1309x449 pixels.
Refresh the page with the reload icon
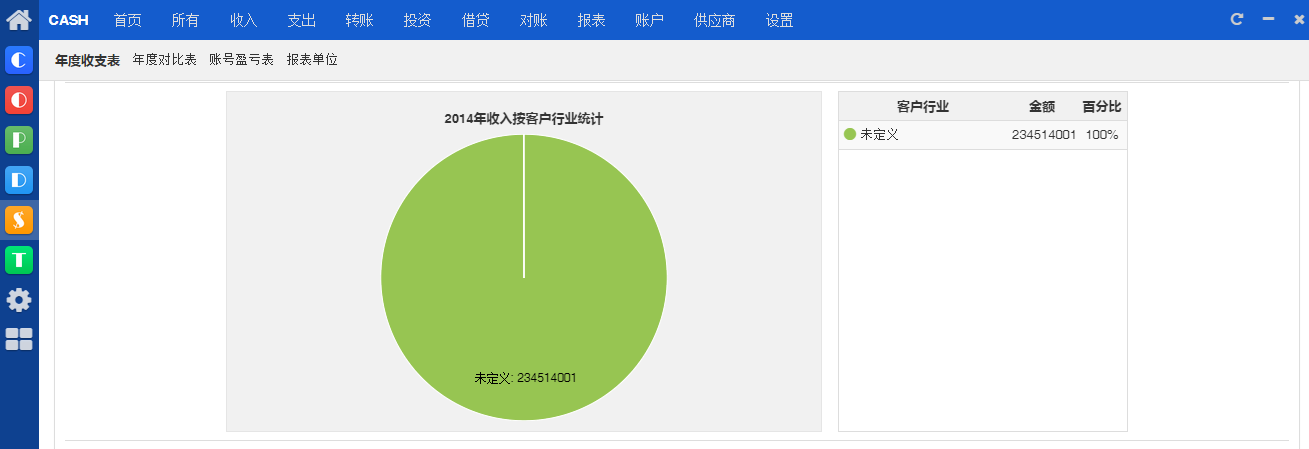tap(1237, 19)
